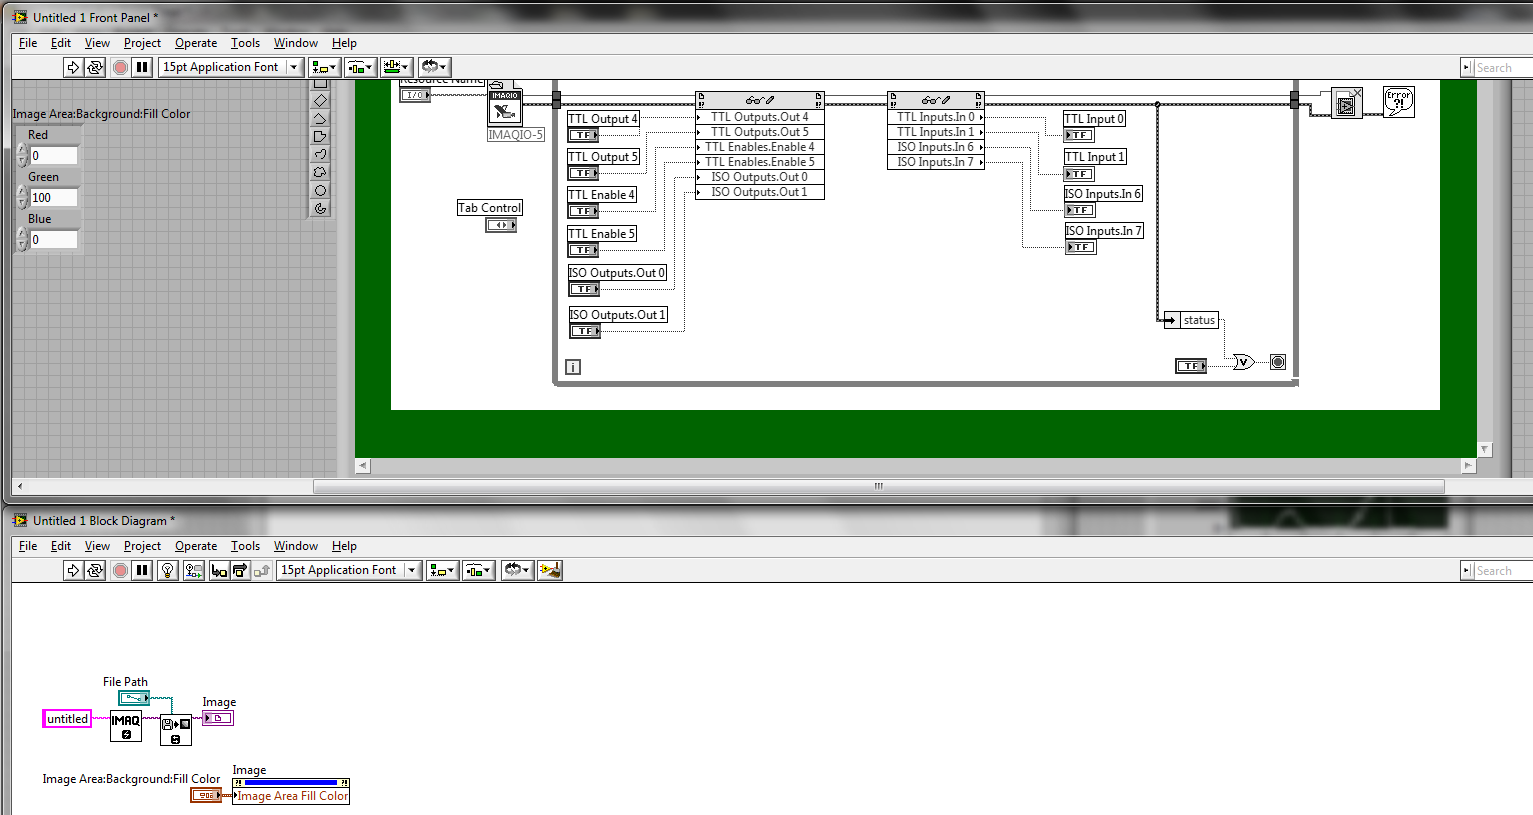Click the Blue numeric input field

click(53, 239)
